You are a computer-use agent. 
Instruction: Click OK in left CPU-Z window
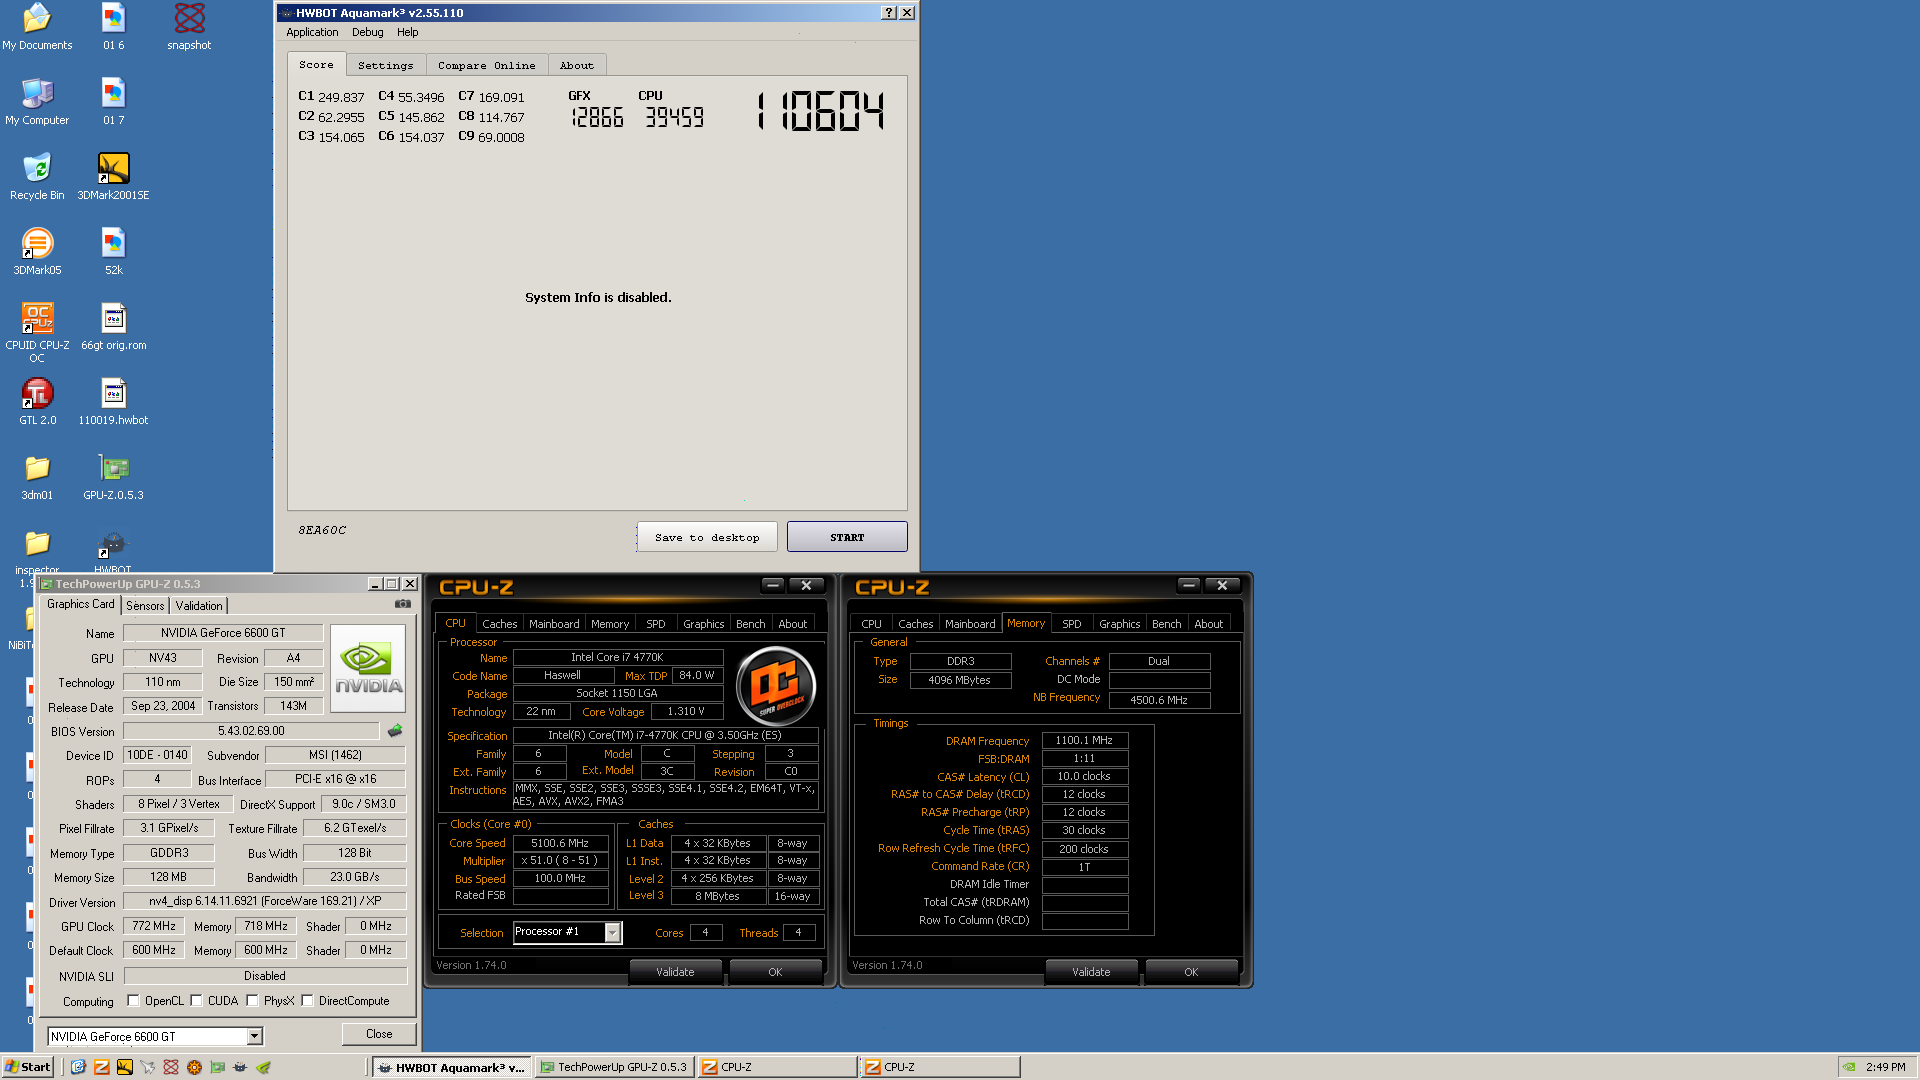pos(775,971)
